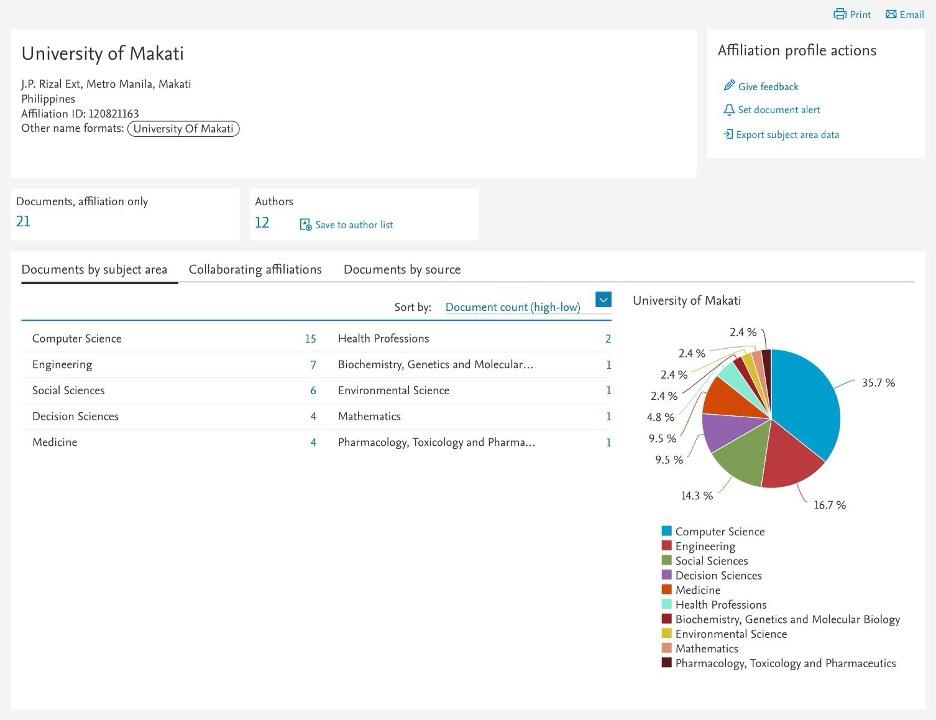Click the Save to author list icon
936x720 pixels.
tap(303, 224)
